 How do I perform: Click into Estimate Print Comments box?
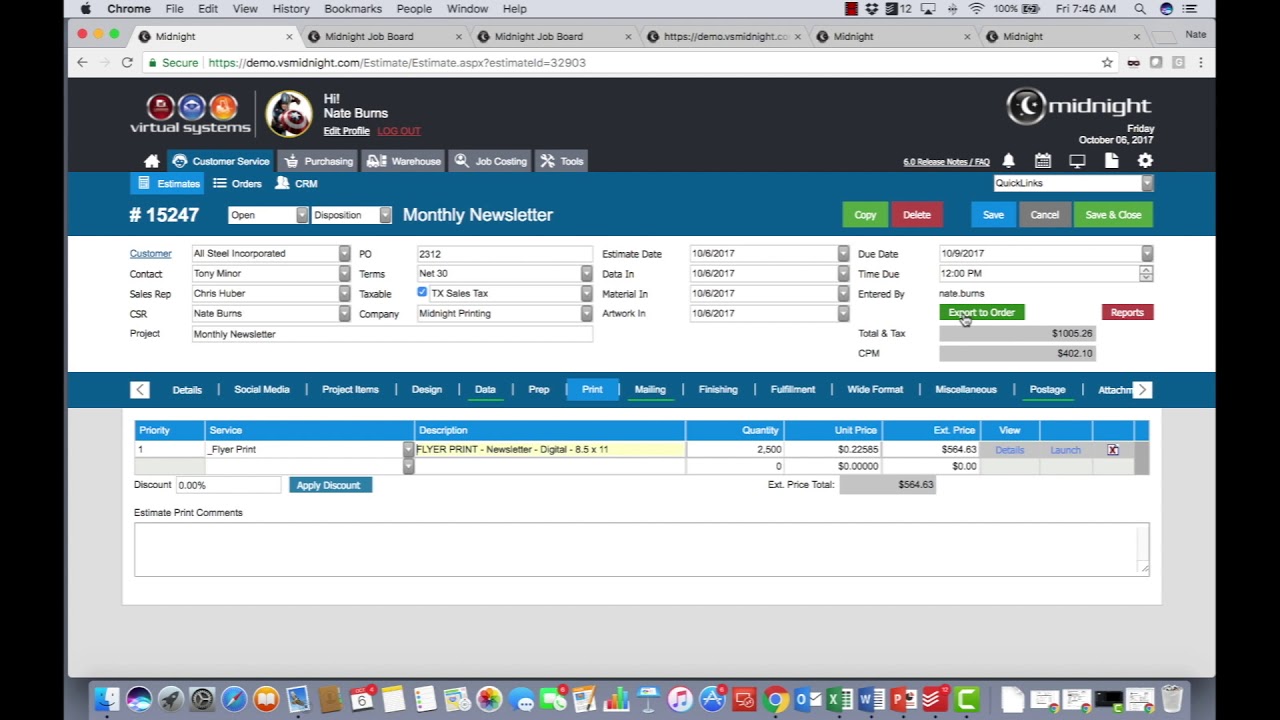(x=641, y=549)
